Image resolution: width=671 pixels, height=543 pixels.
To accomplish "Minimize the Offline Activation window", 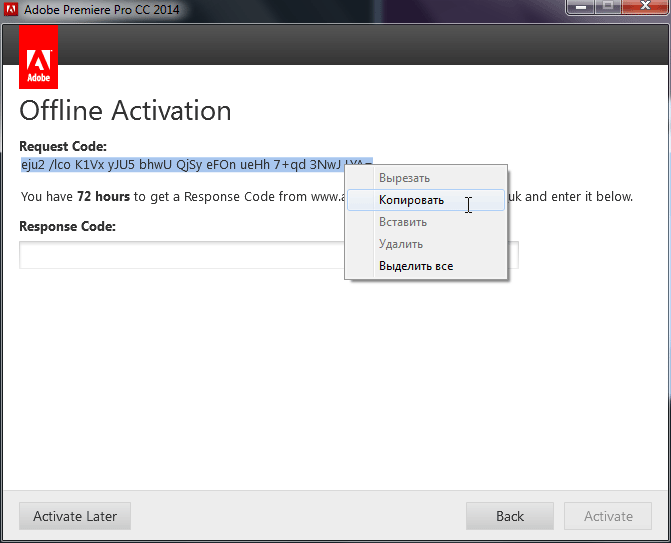I will pos(581,6).
